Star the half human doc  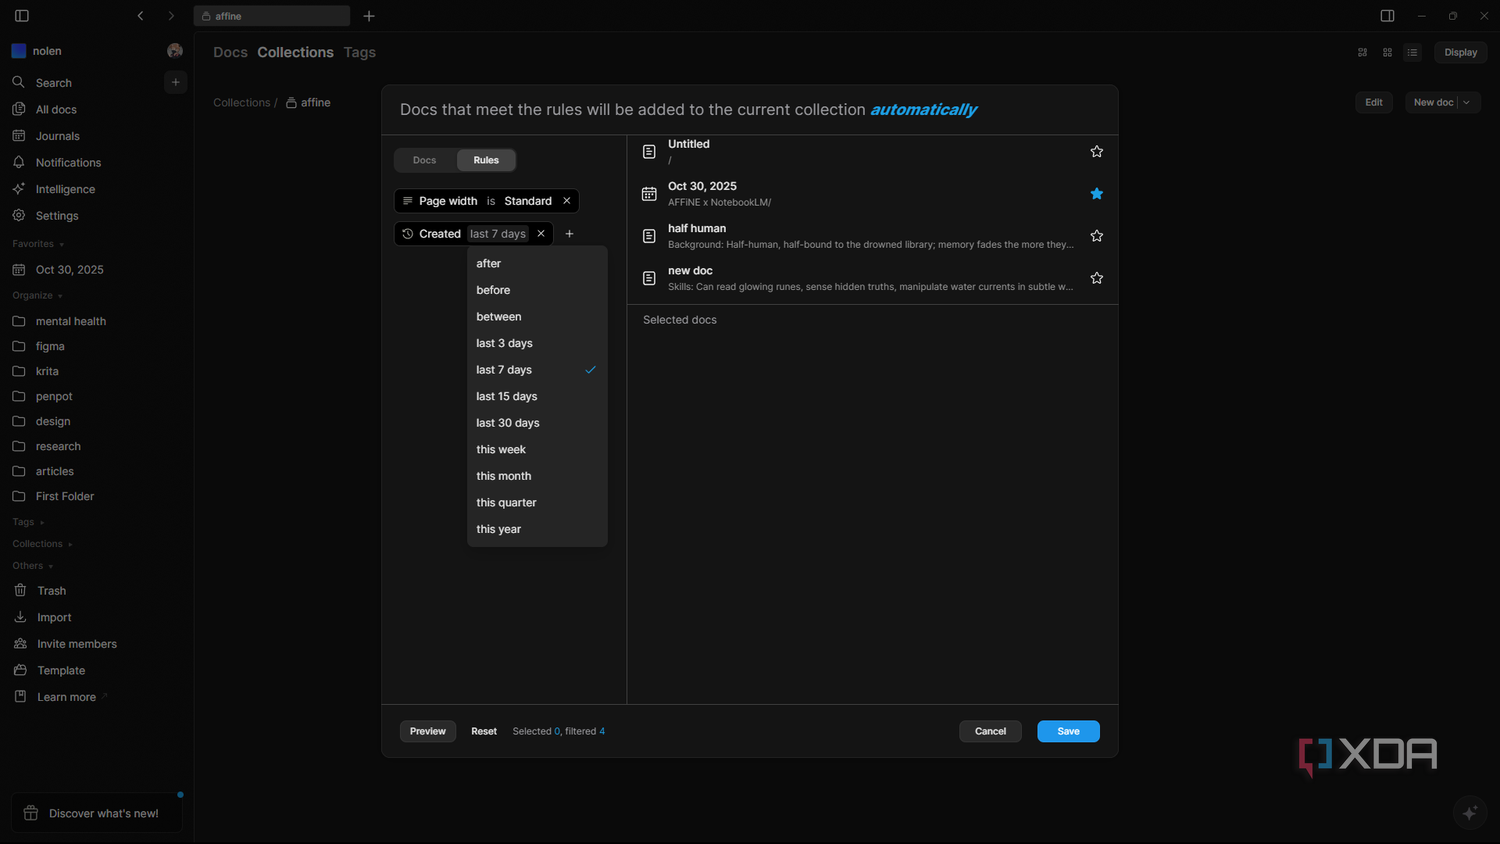tap(1097, 236)
